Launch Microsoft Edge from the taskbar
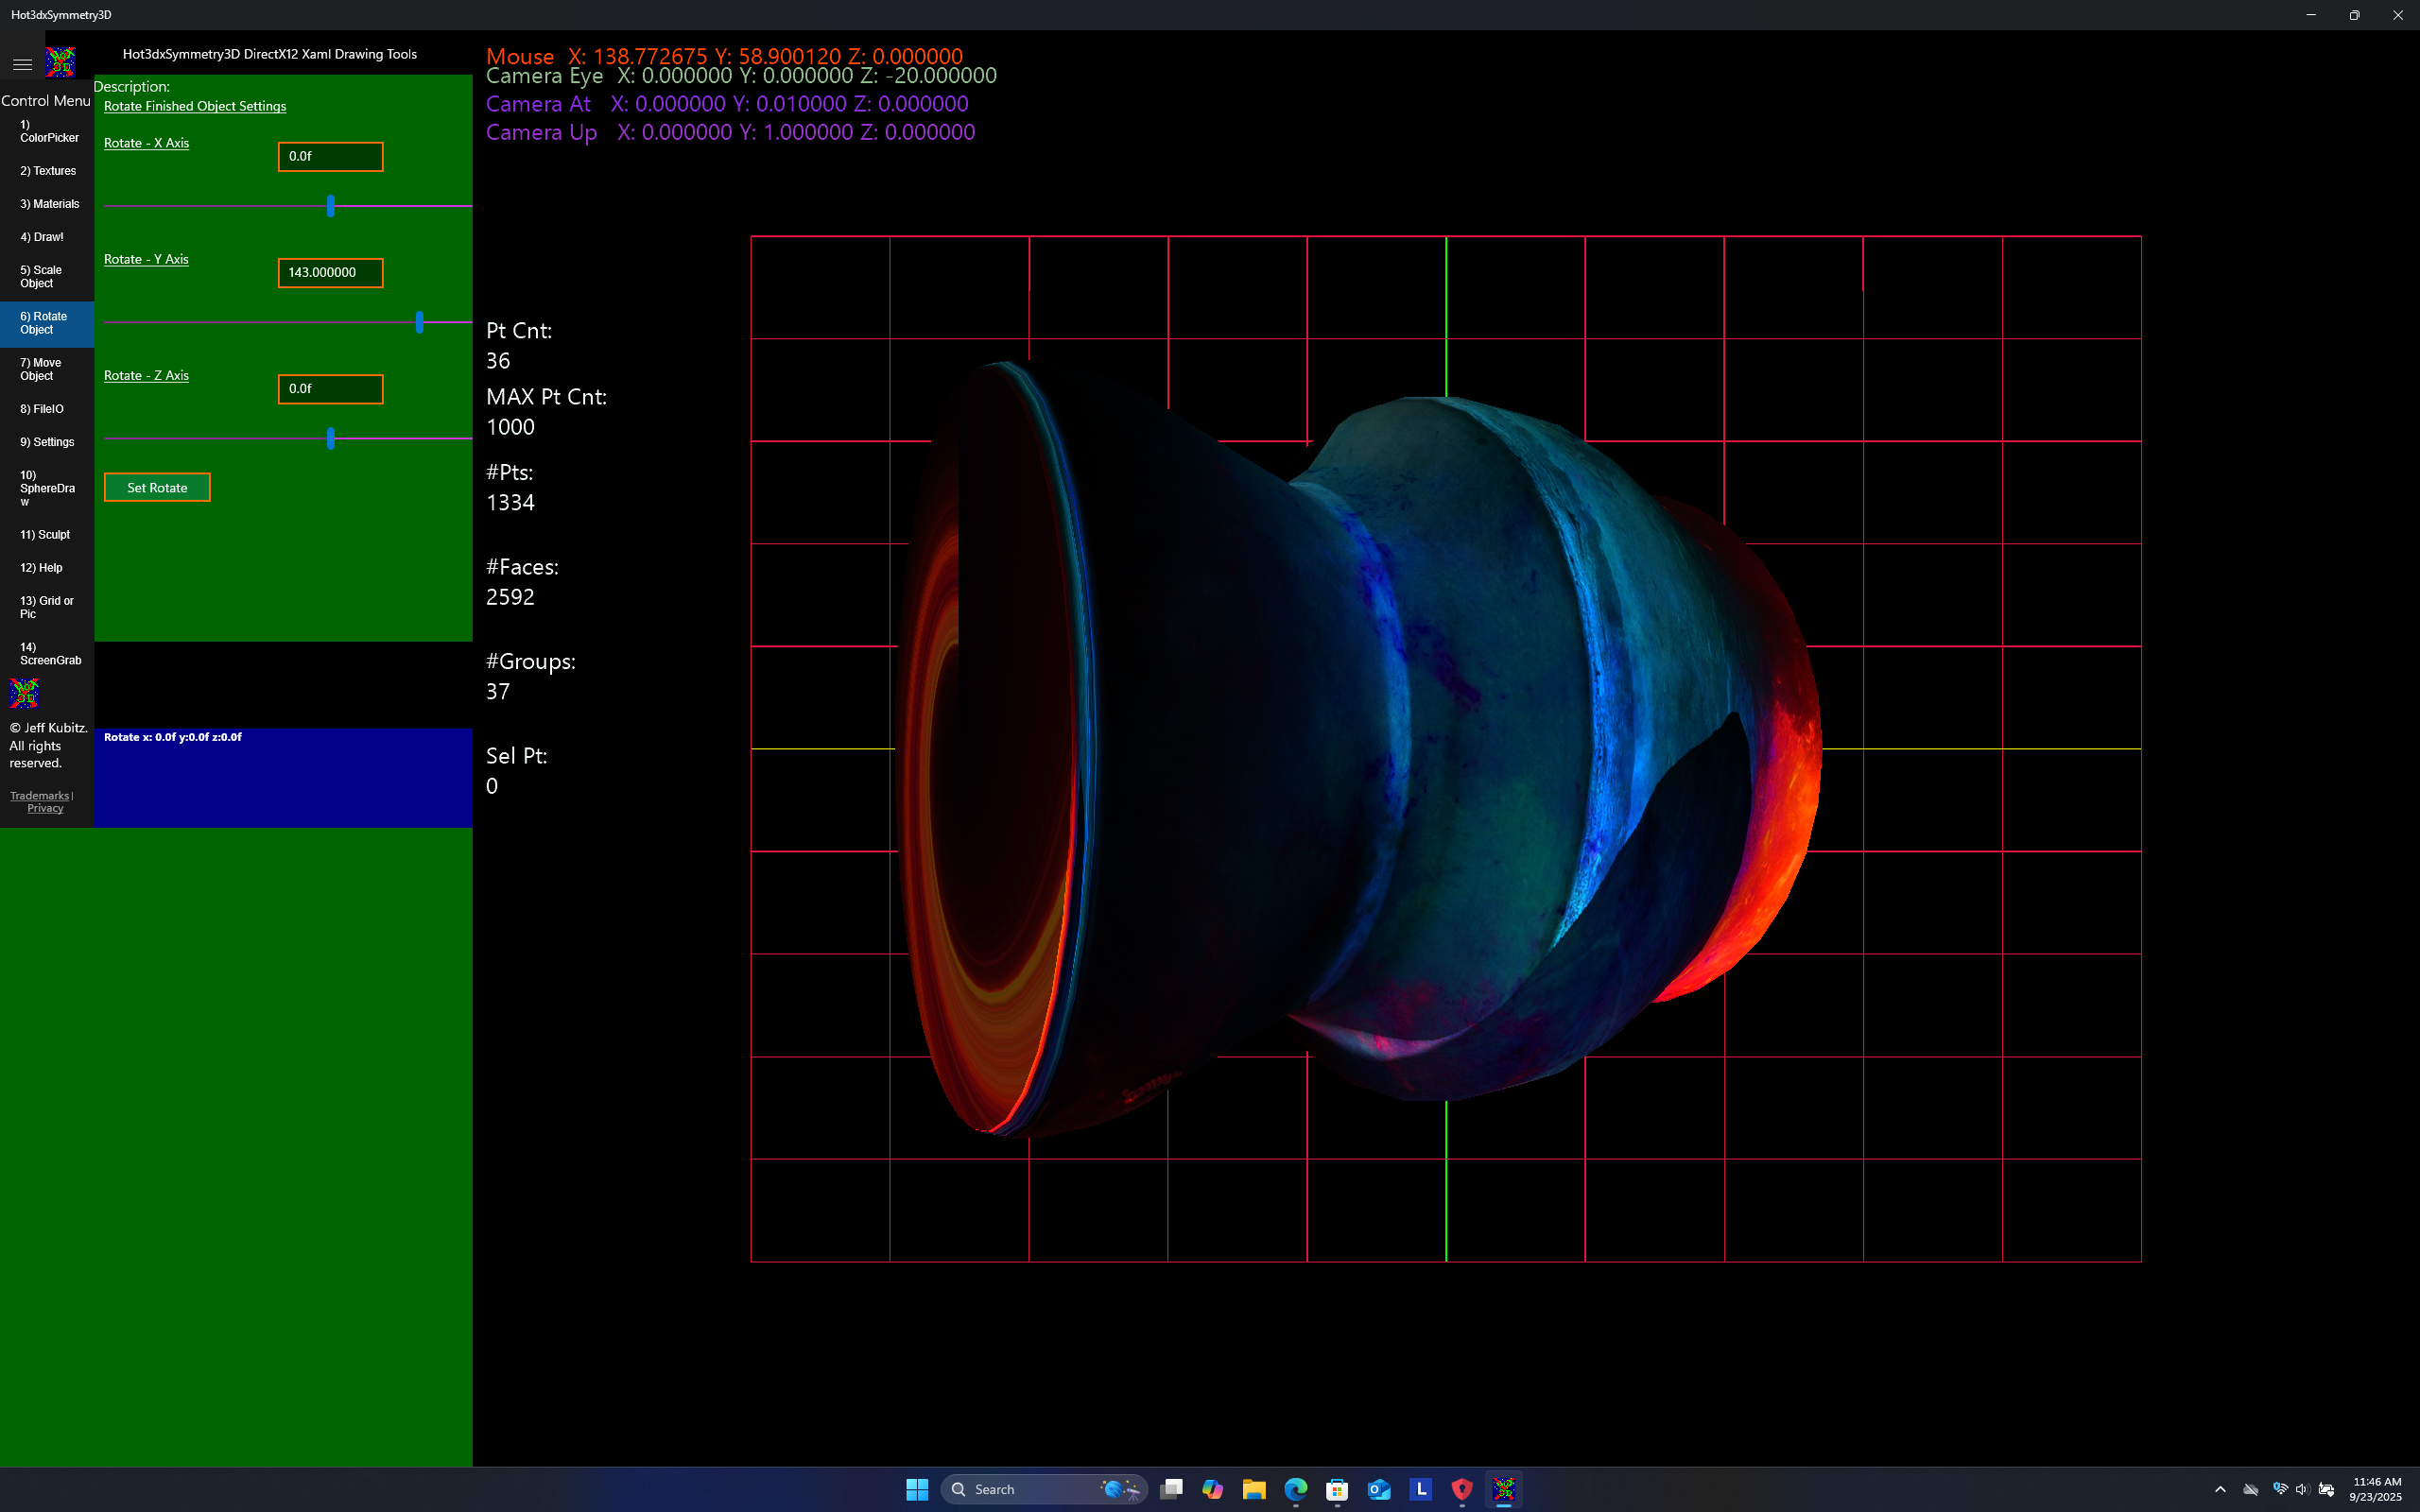2420x1512 pixels. (x=1296, y=1489)
